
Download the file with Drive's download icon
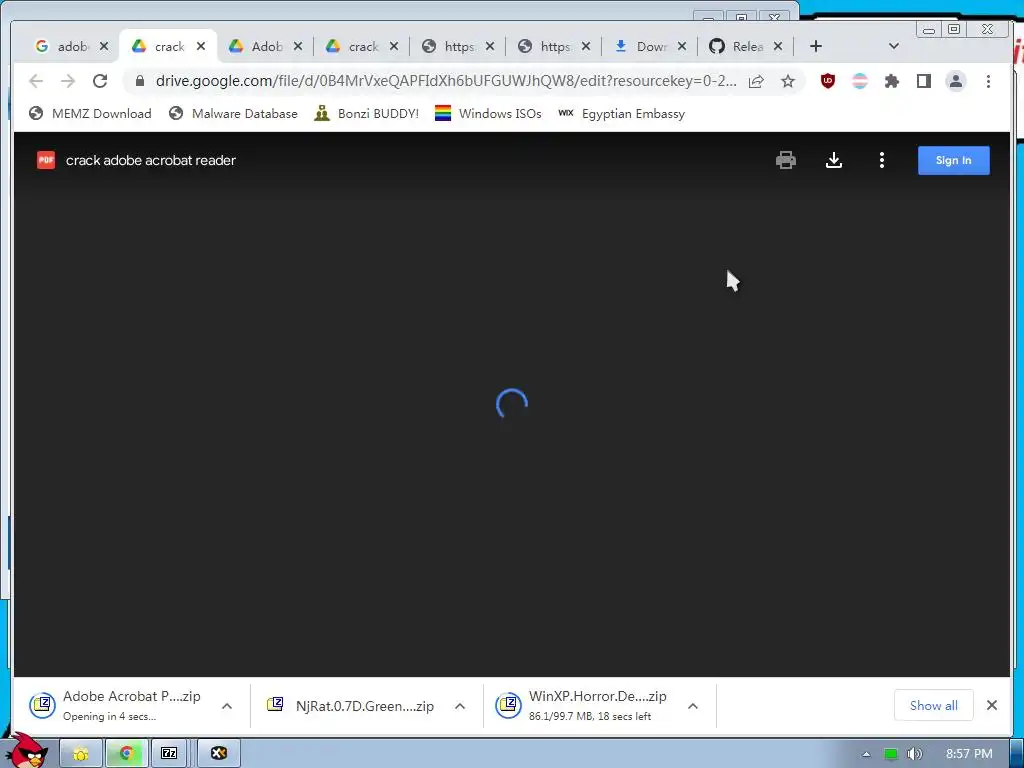point(834,160)
